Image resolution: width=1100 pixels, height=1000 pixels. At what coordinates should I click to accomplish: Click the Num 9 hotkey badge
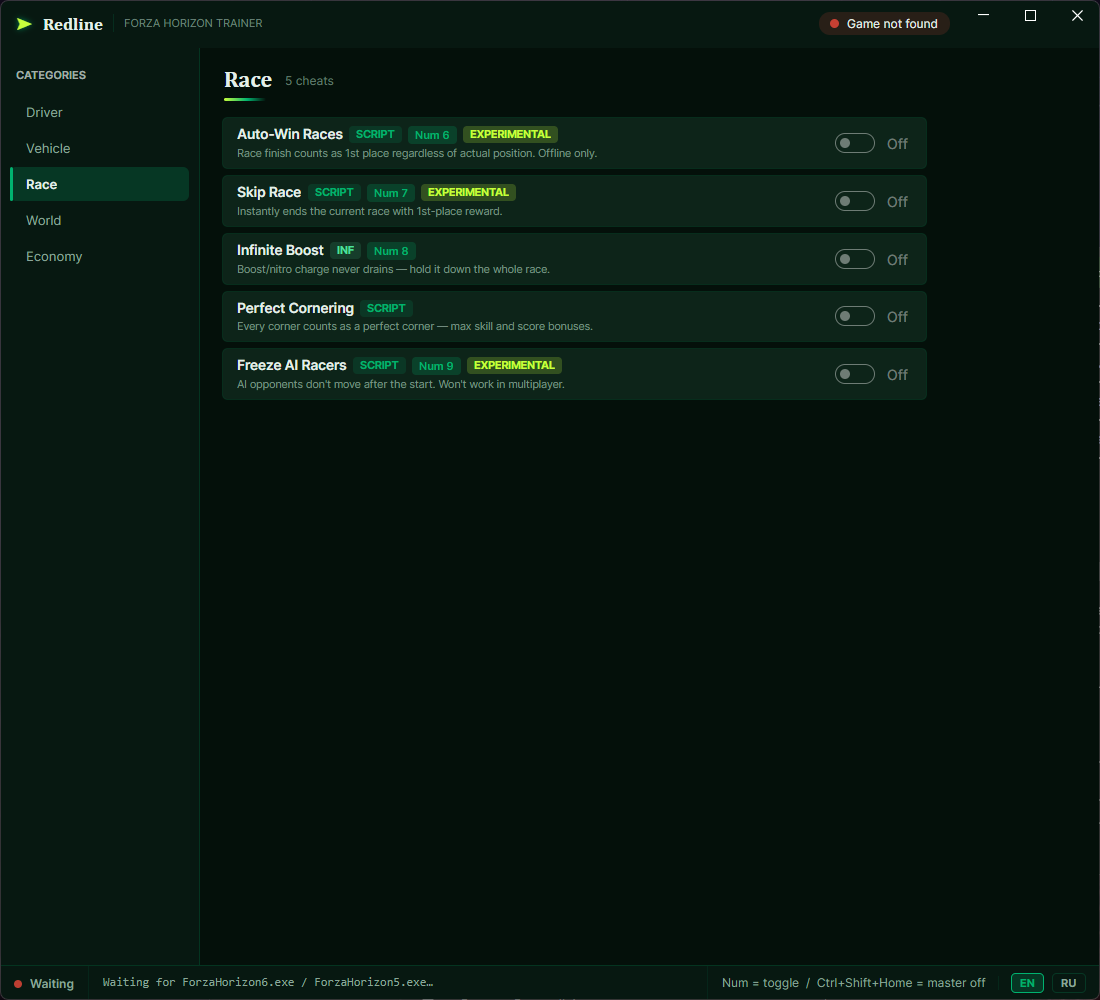click(x=436, y=366)
